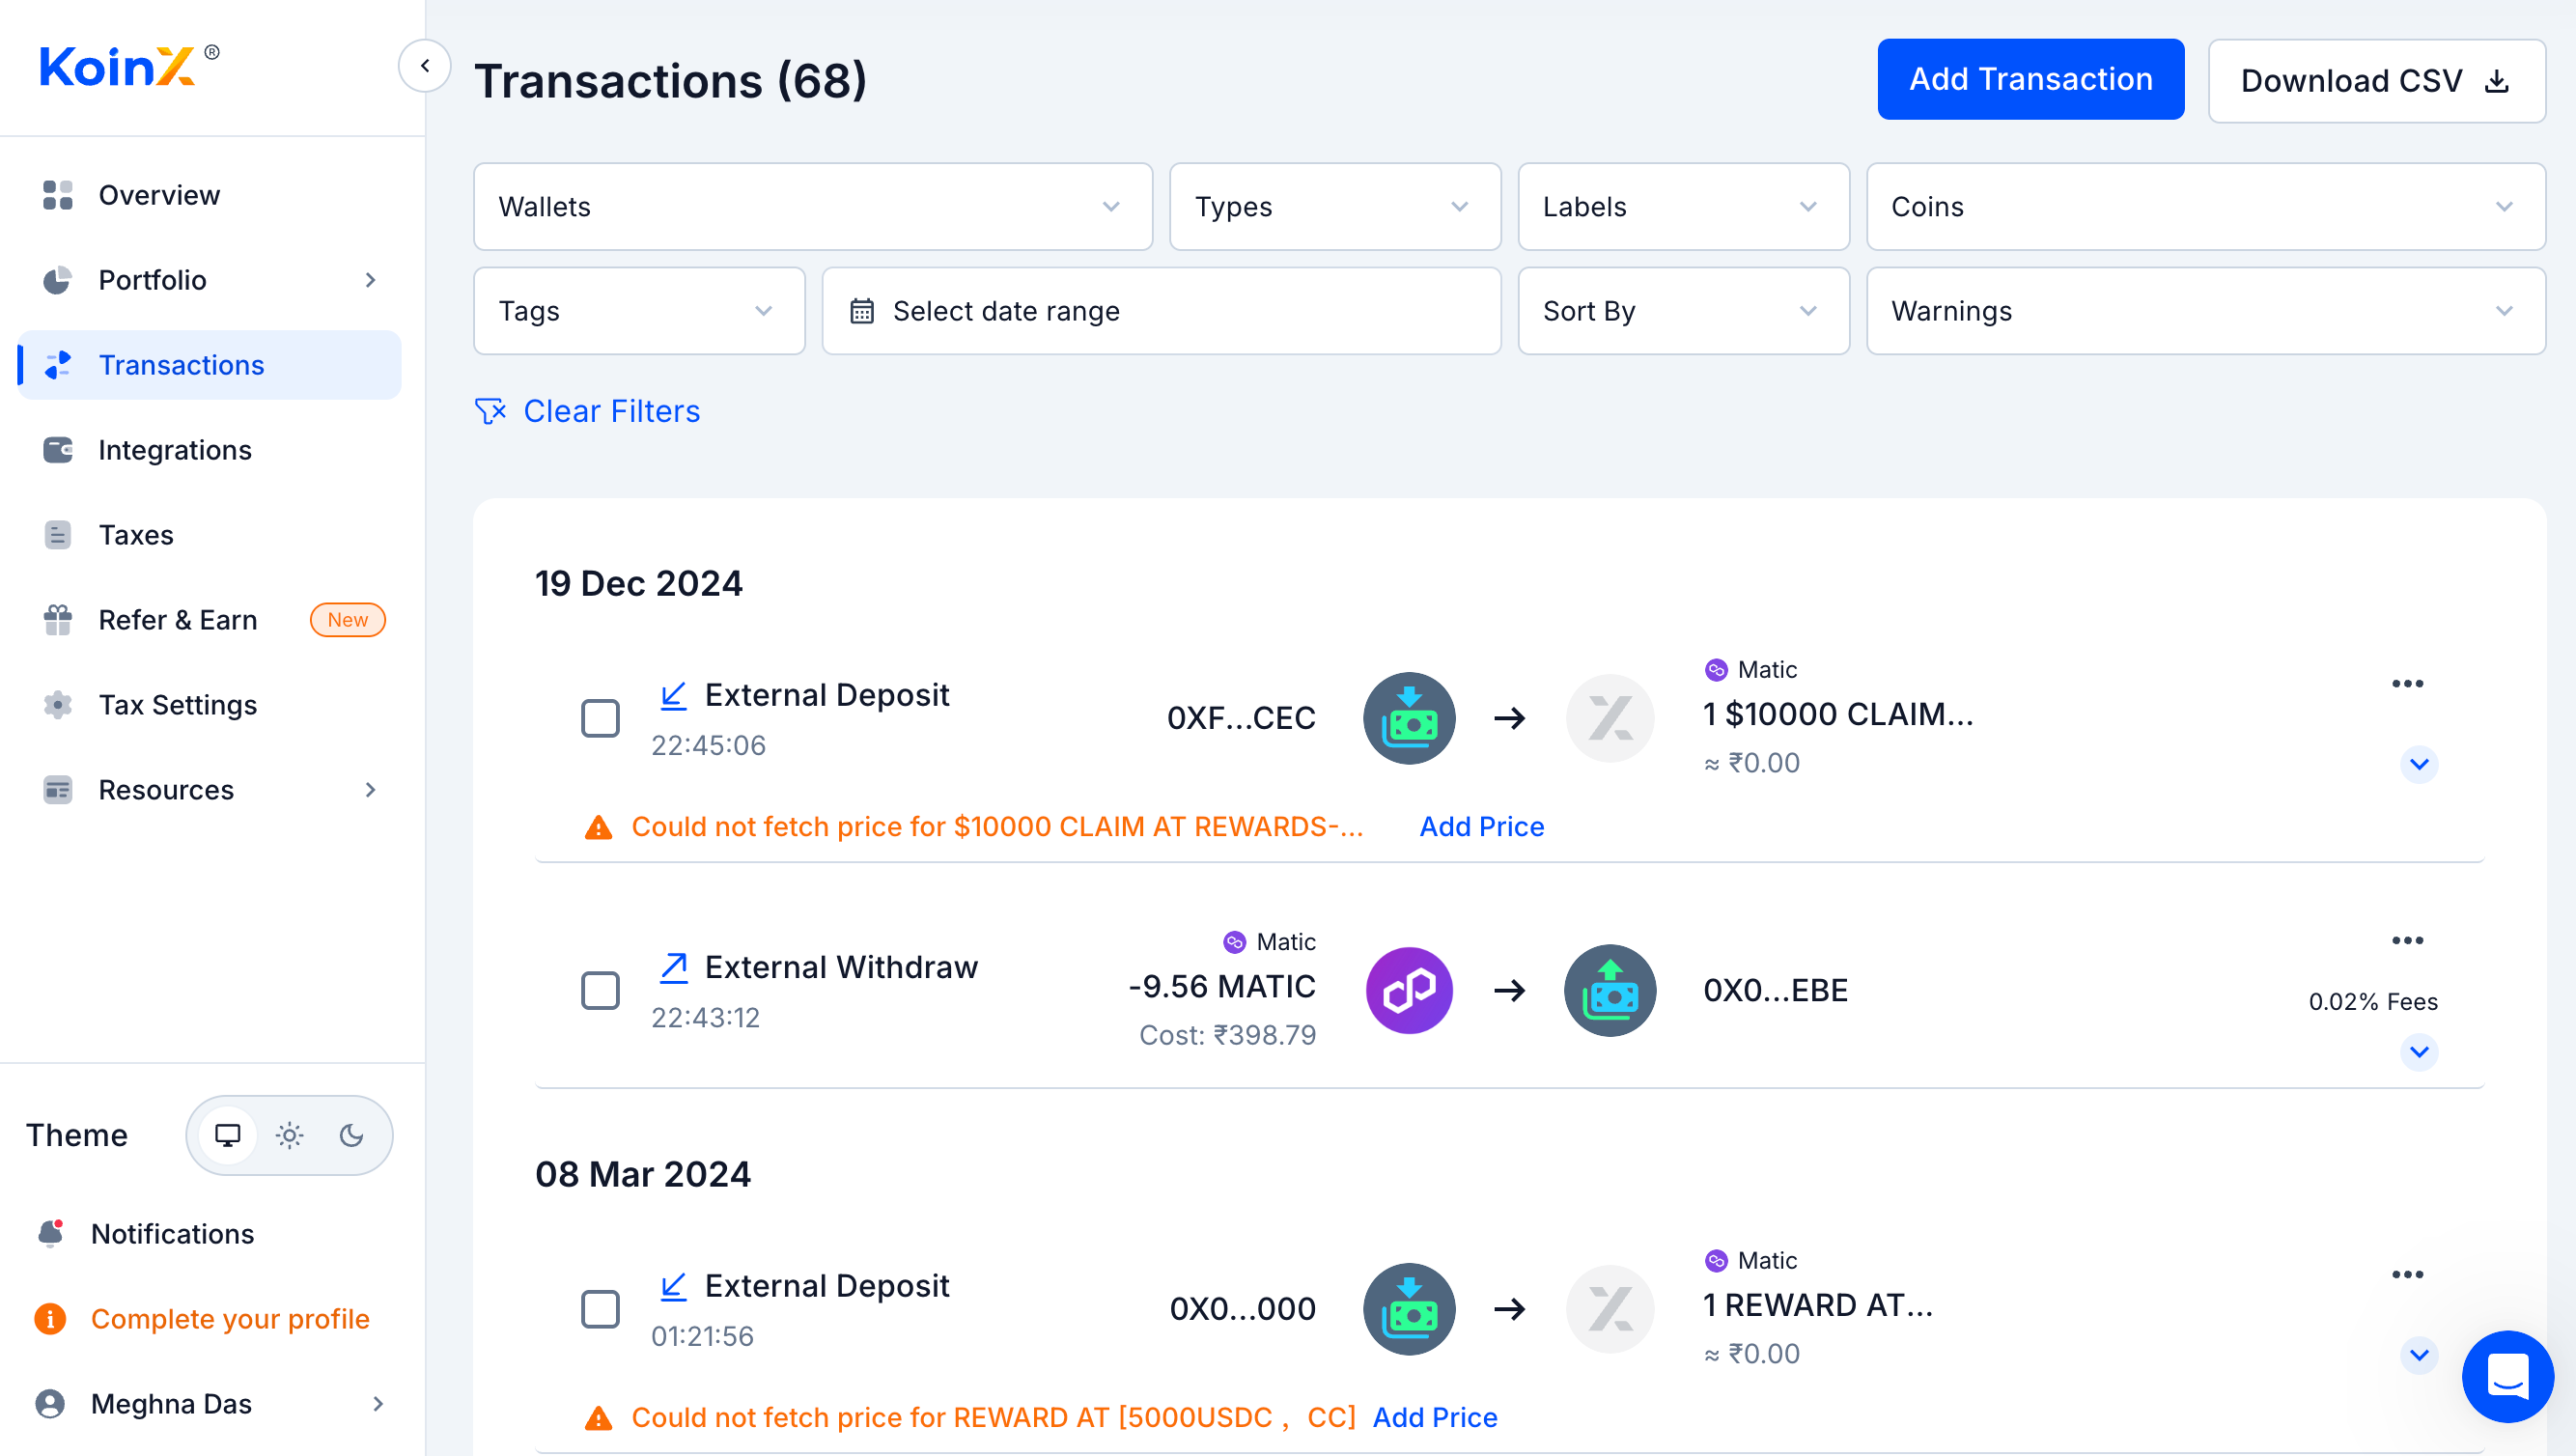Tick checkbox for 22:45:06 External Deposit
Screen dimensions: 2576x1456
[x=600, y=718]
